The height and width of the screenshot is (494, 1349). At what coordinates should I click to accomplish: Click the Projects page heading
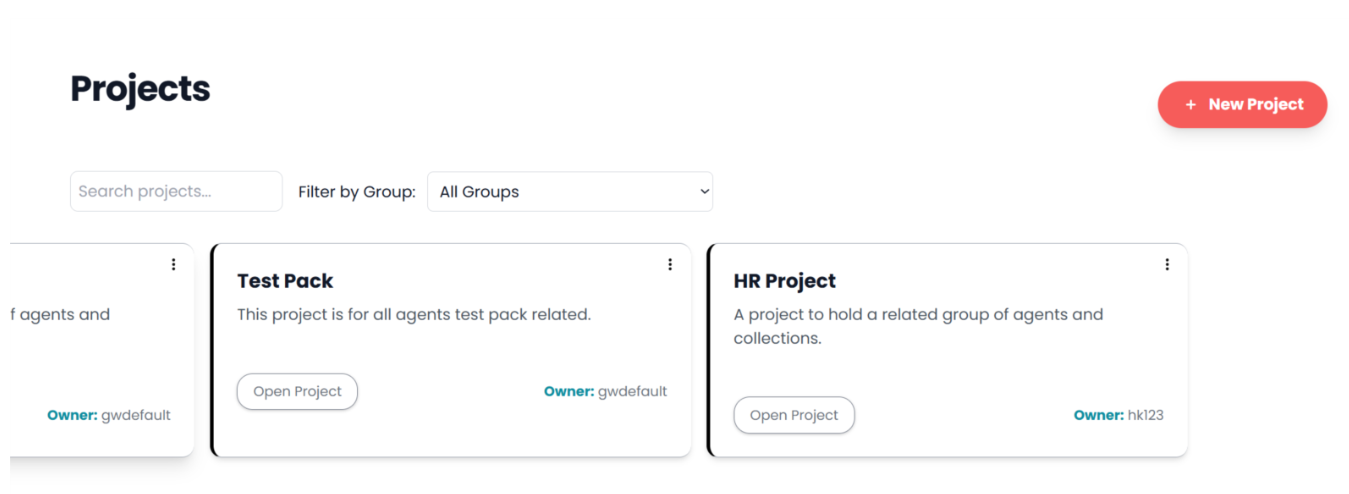pyautogui.click(x=140, y=90)
